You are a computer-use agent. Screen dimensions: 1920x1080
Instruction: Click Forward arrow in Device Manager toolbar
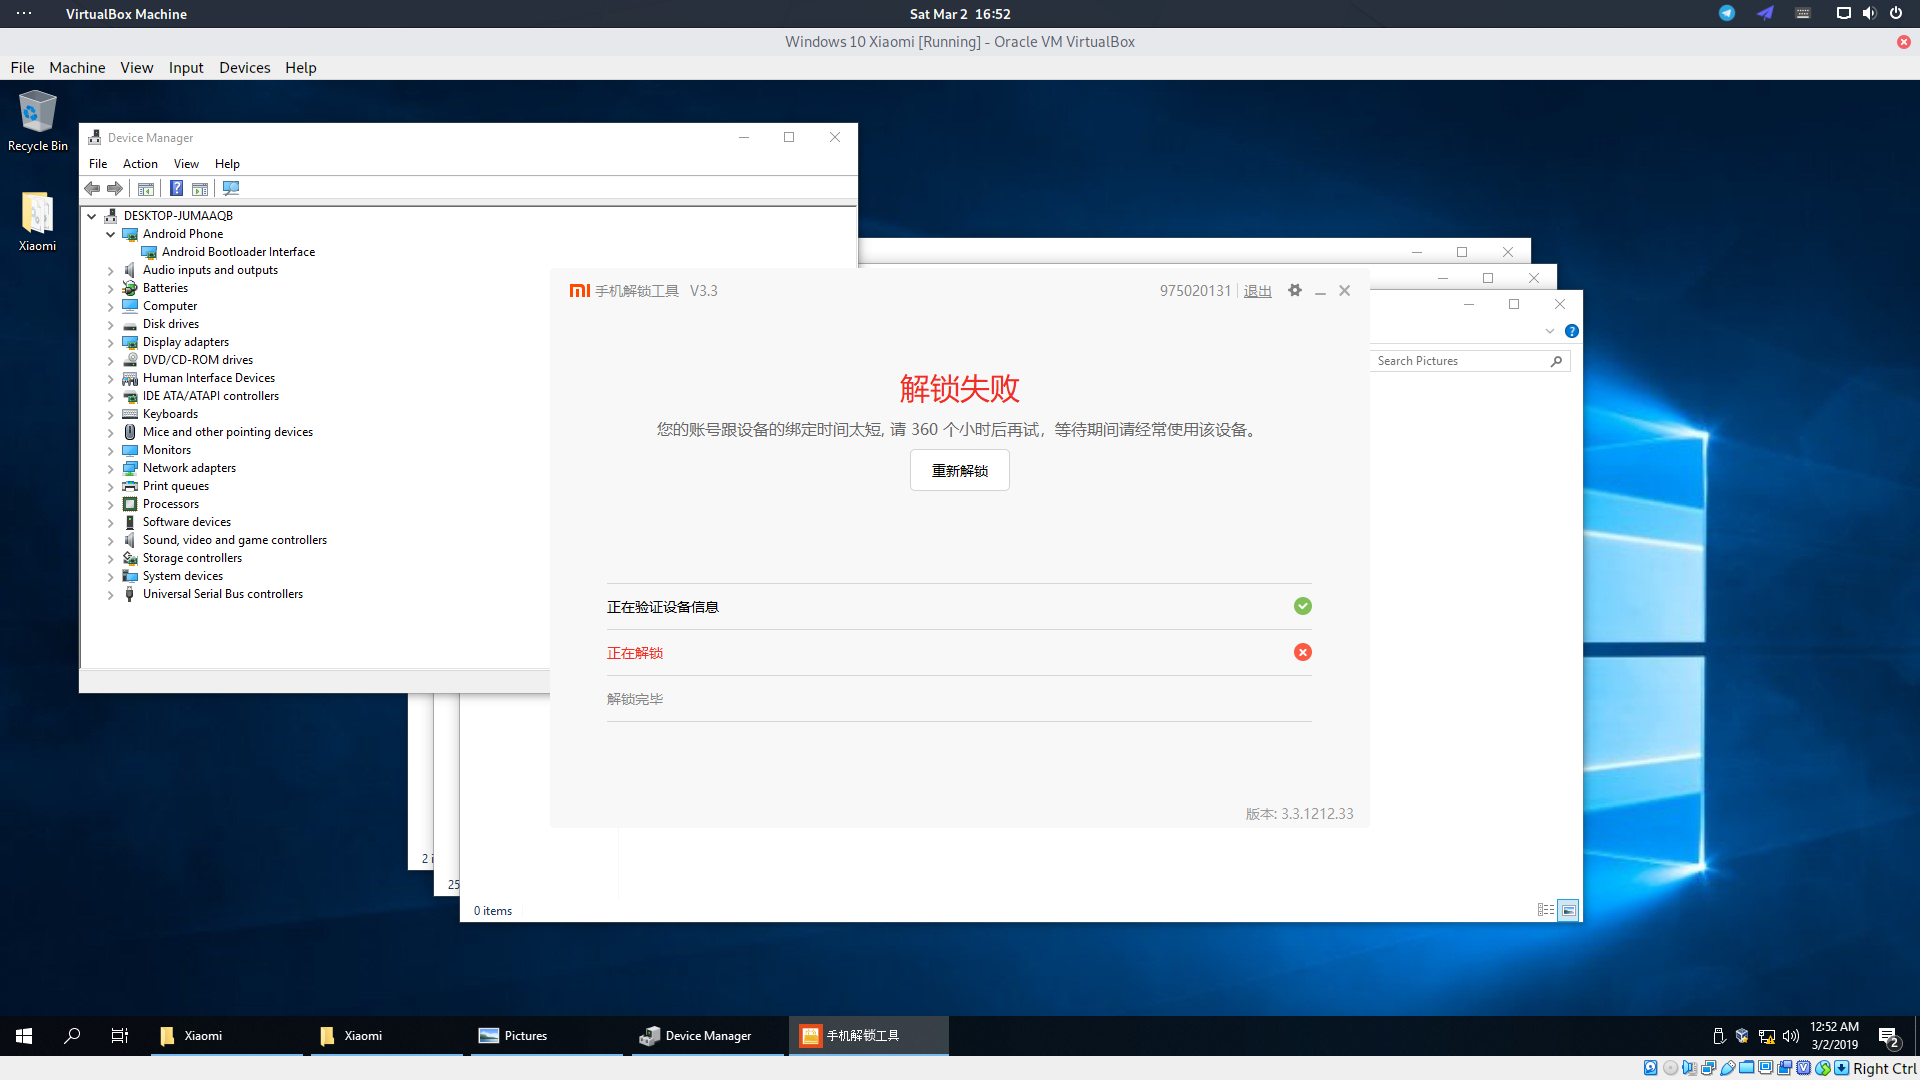(x=115, y=188)
